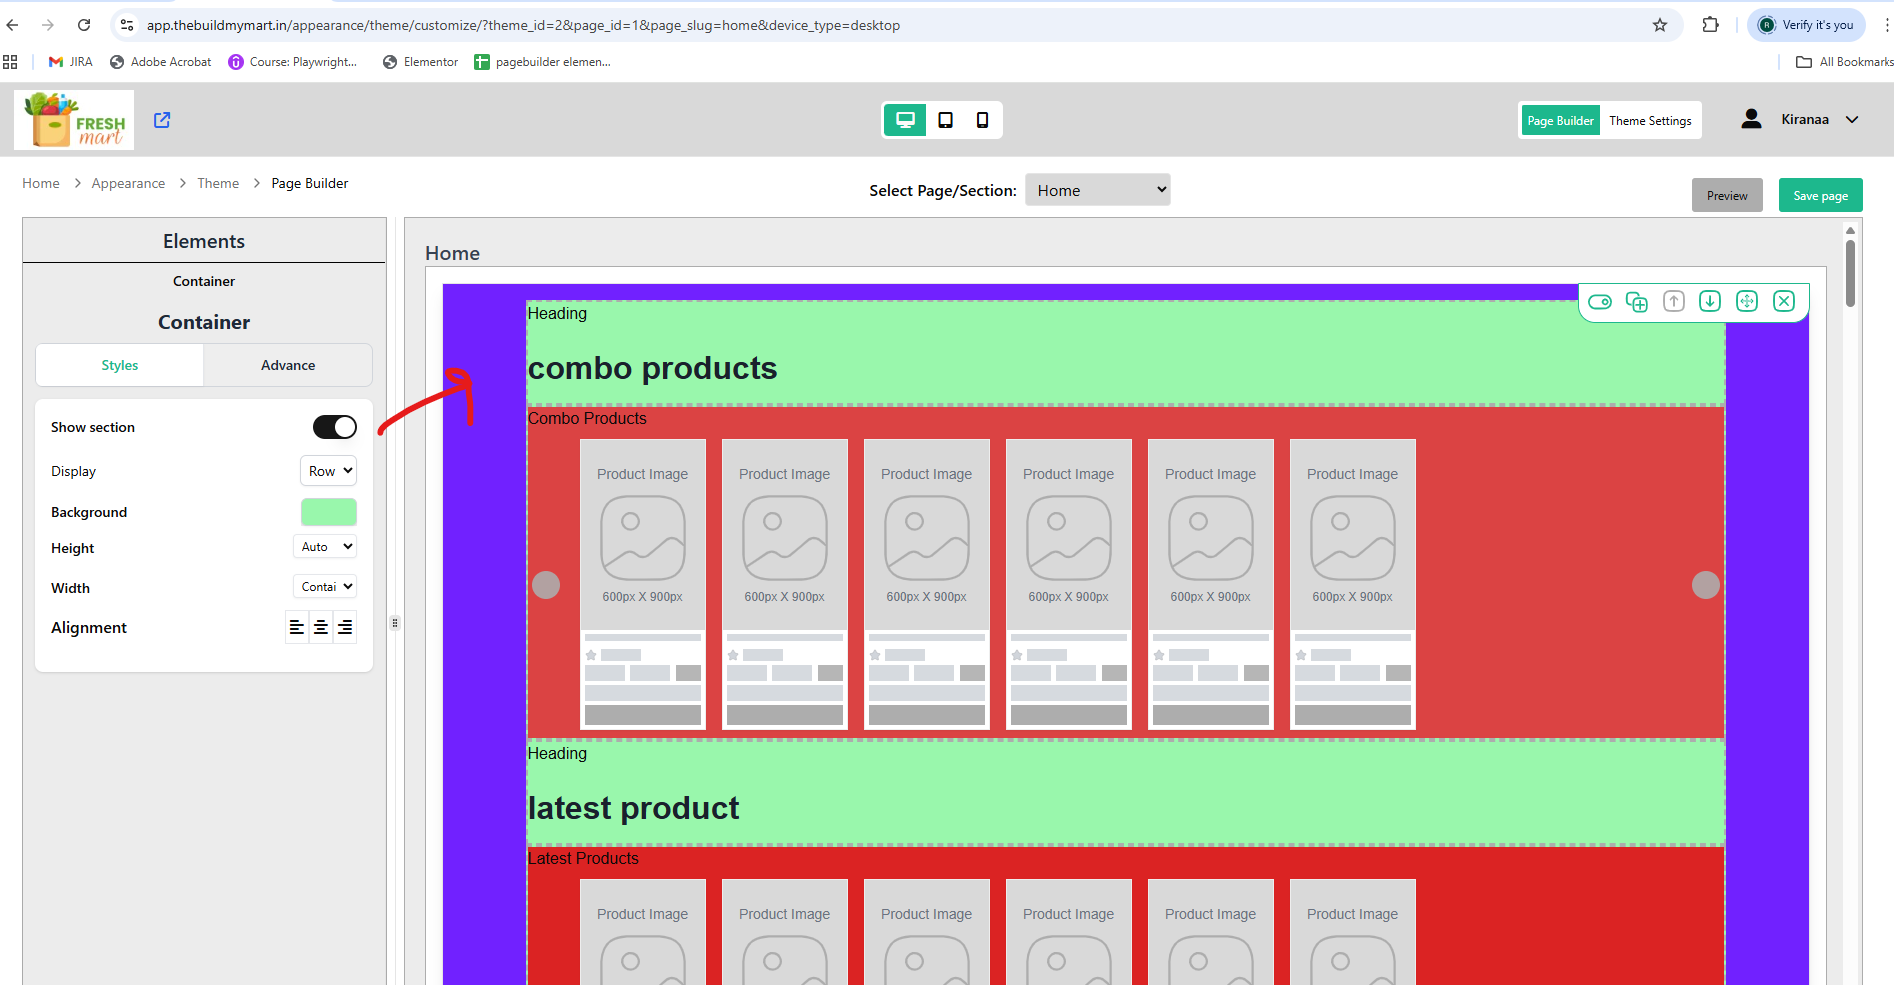Open the Height dropdown set to Auto
1894x985 pixels.
[325, 547]
